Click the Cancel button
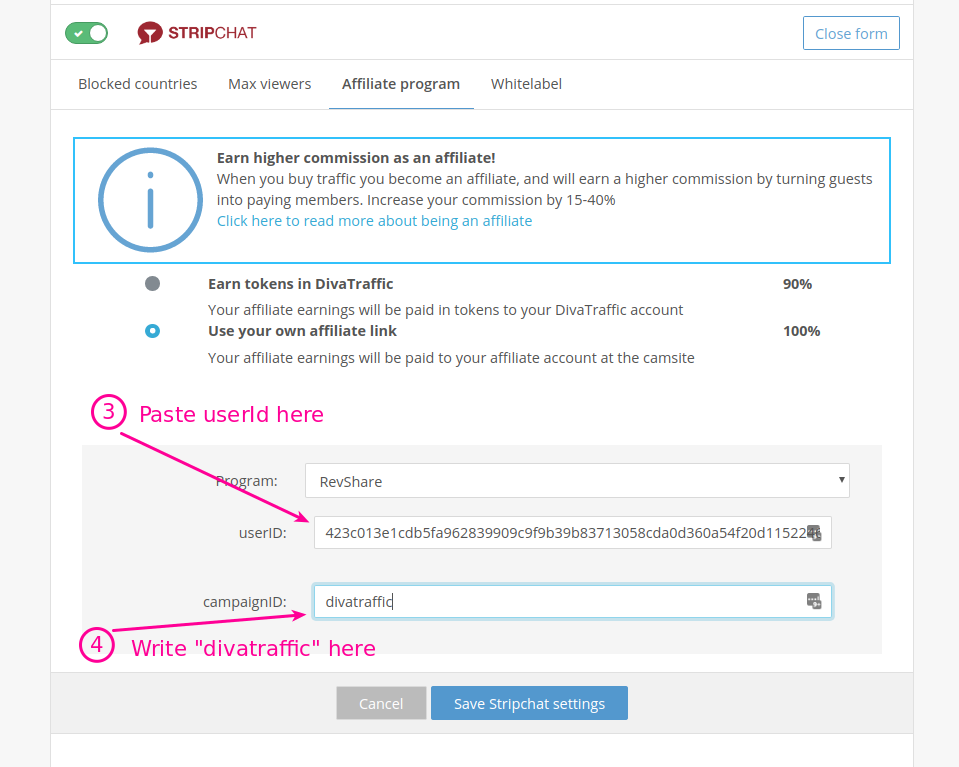 (x=381, y=703)
